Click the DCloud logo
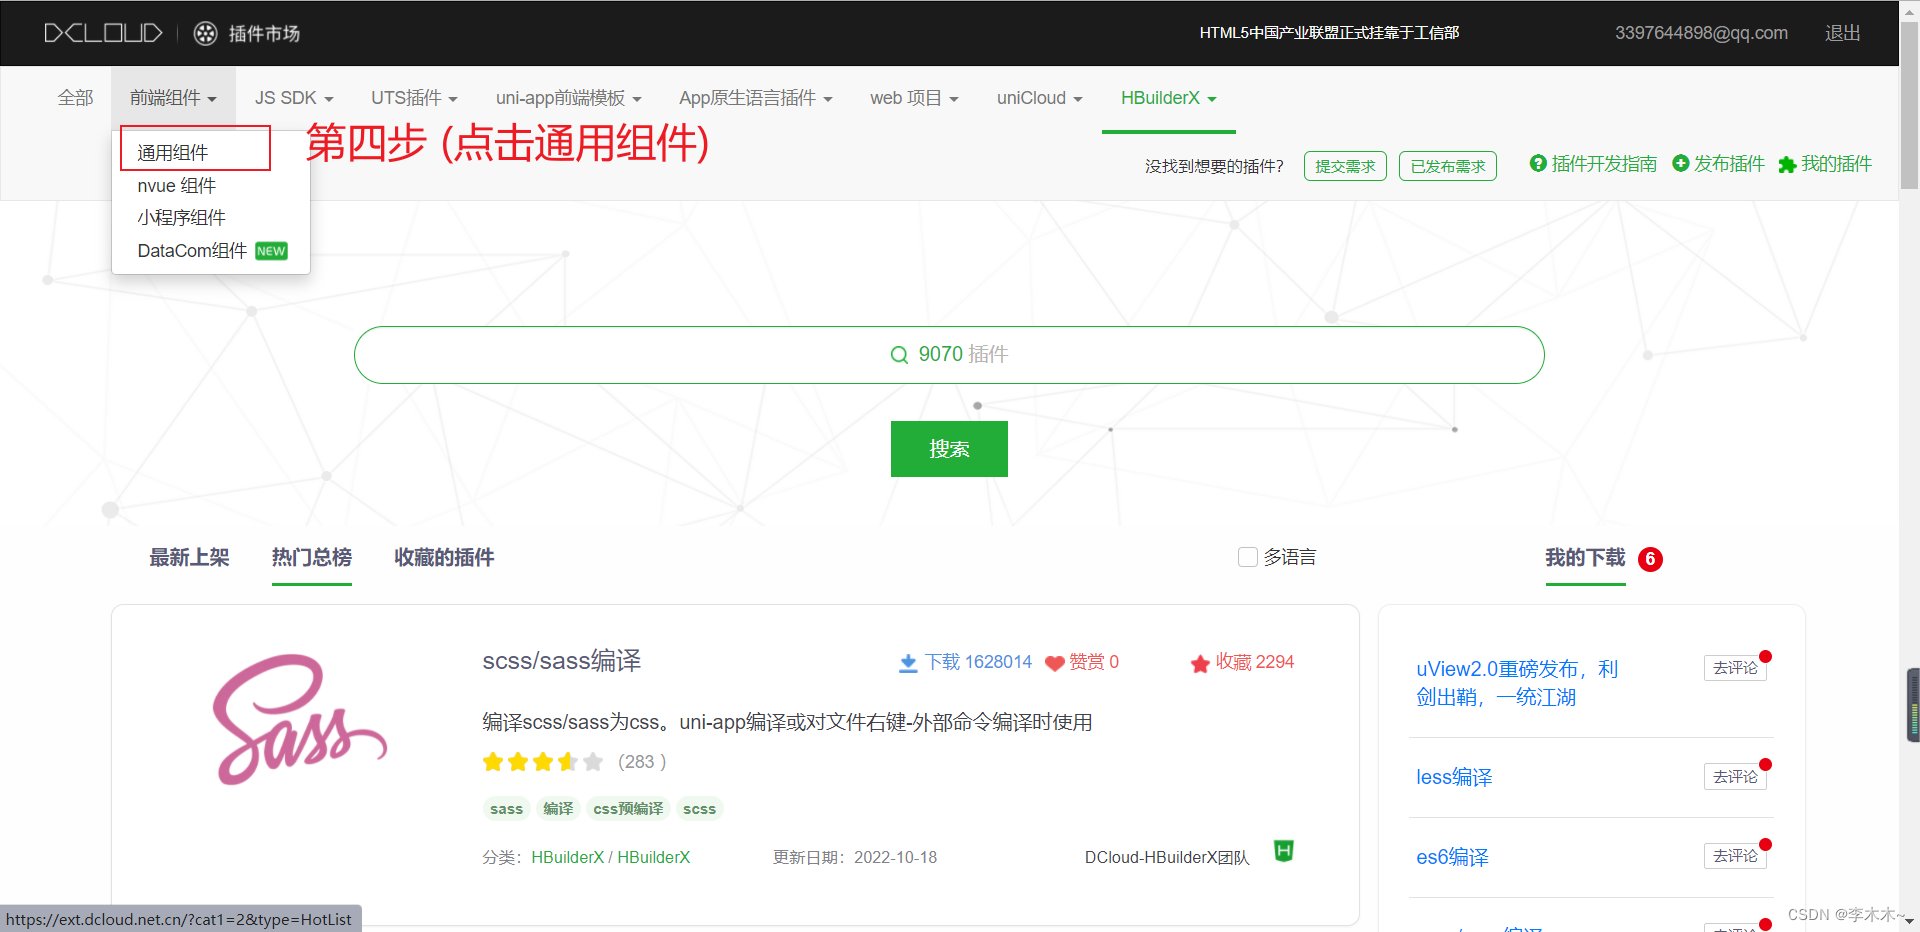The image size is (1920, 932). pyautogui.click(x=103, y=33)
